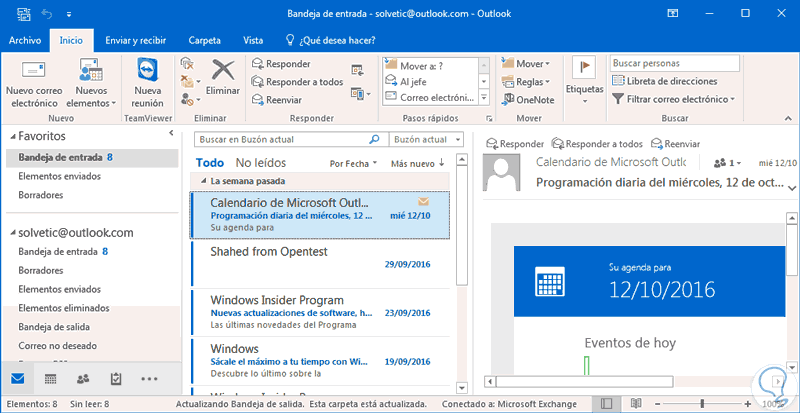Click Nuevo correo electrónico icon

34,69
